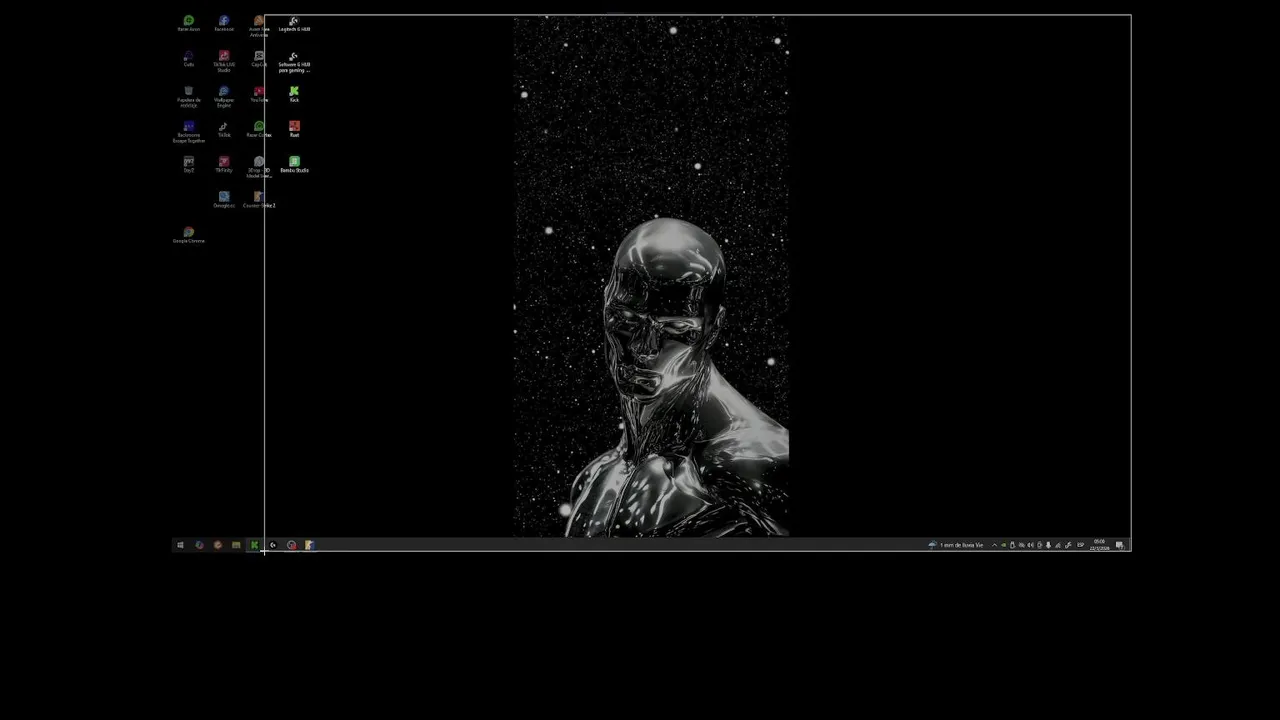Launch the Counter-Strike 2 shortcut
Viewport: 1280px width, 720px height.
click(x=259, y=199)
